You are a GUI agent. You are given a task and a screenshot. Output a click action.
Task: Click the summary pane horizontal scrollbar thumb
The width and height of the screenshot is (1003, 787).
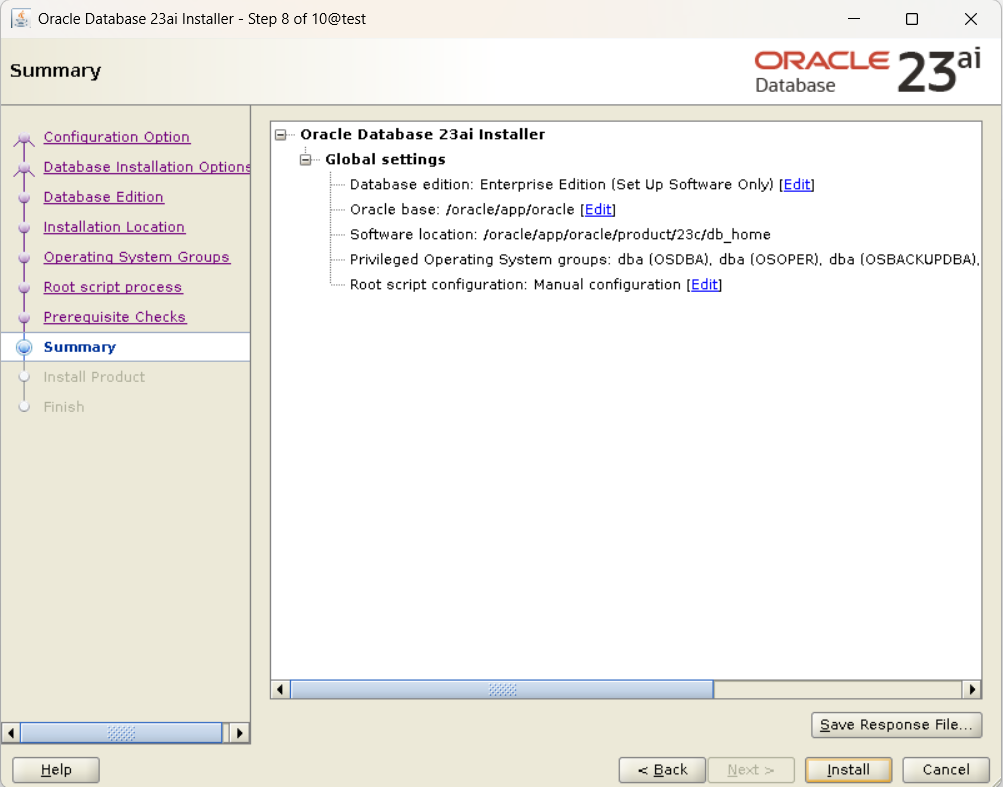tap(502, 690)
